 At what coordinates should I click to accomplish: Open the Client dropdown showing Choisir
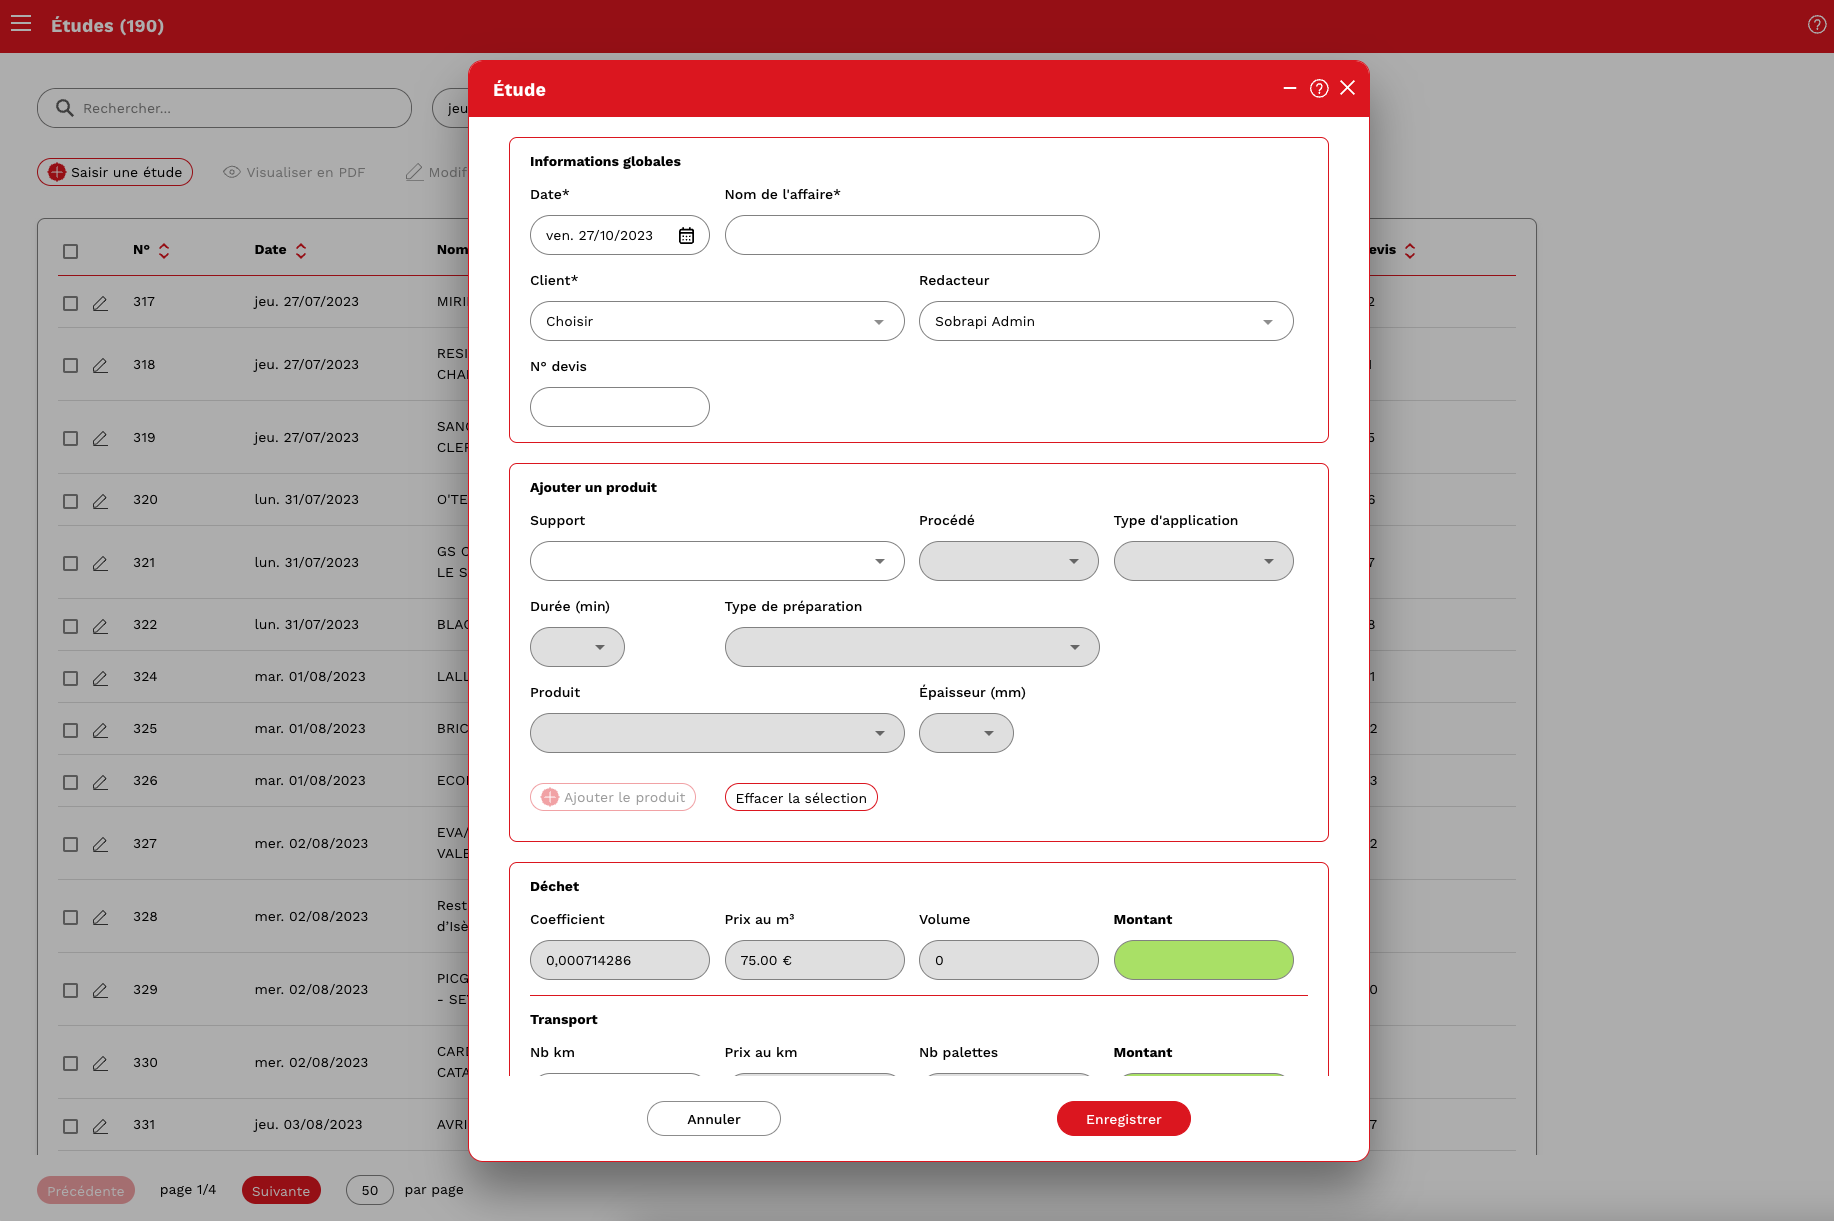pos(717,321)
